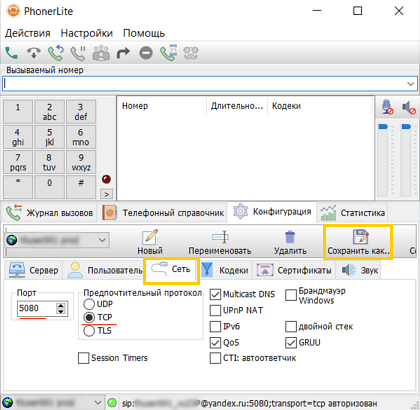Image resolution: width=420 pixels, height=410 pixels.
Task: Click Сохранить как button
Action: (358, 242)
